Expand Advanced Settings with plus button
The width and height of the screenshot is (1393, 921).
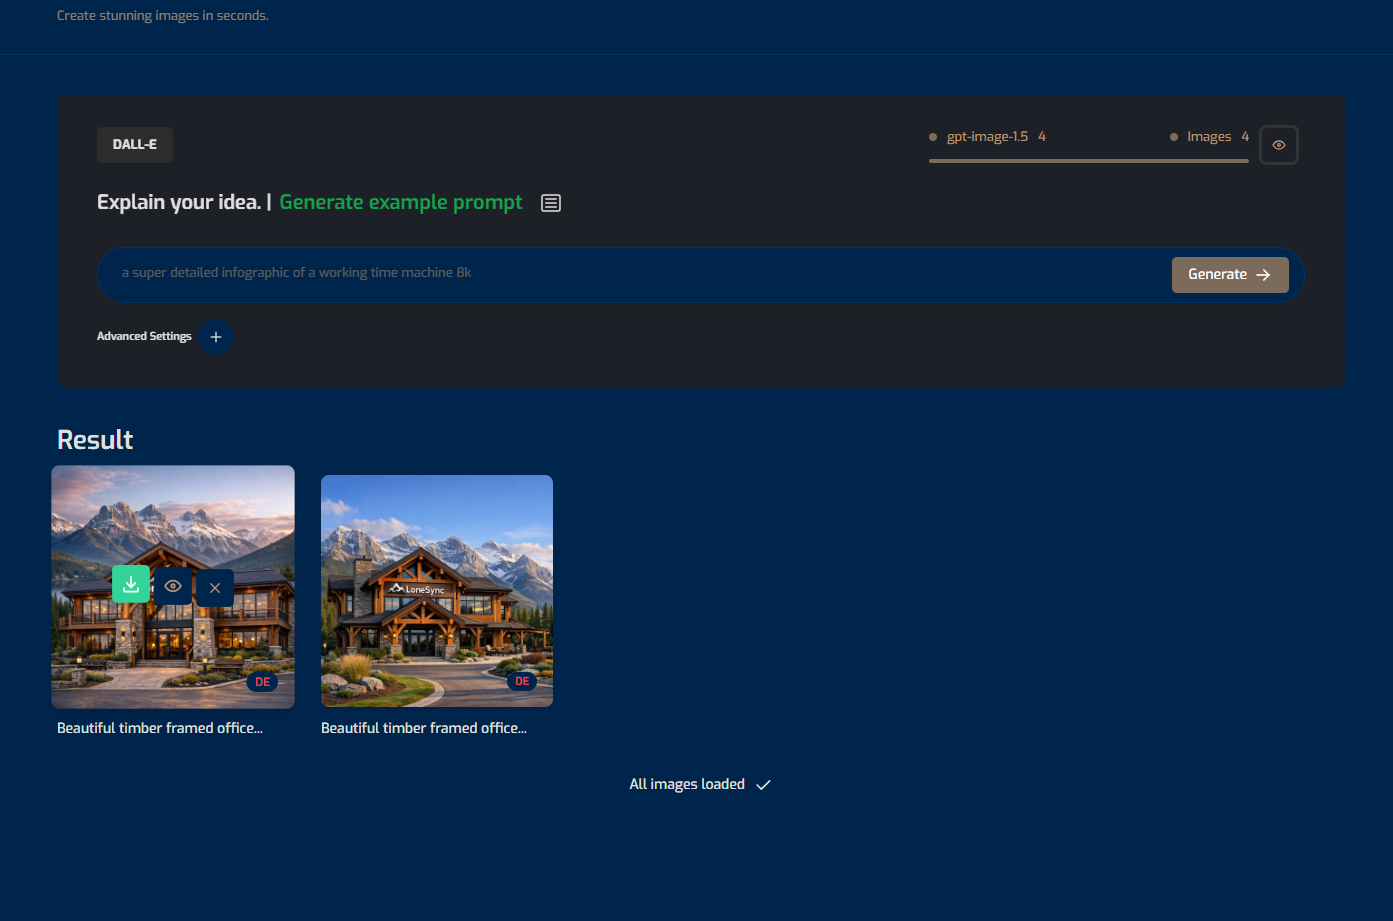point(216,337)
